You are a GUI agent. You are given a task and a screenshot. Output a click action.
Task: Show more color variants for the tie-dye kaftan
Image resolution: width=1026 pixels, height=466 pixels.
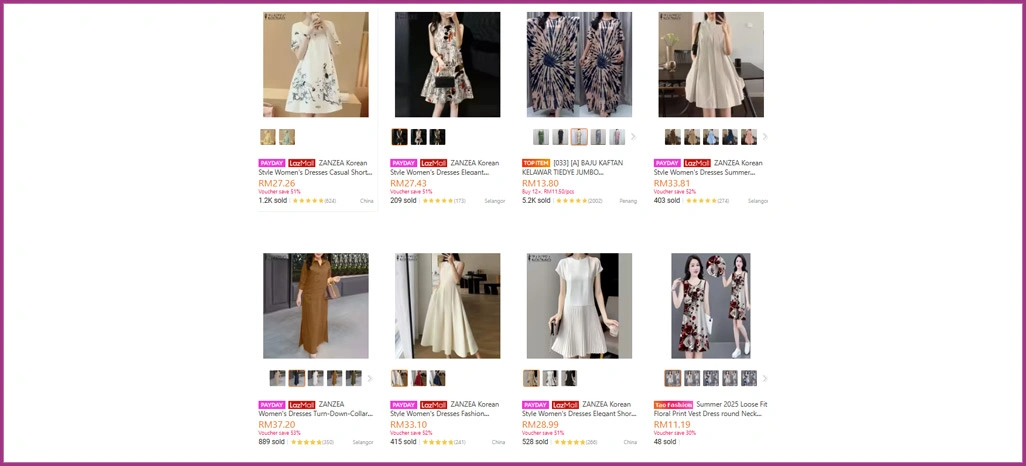click(x=633, y=137)
